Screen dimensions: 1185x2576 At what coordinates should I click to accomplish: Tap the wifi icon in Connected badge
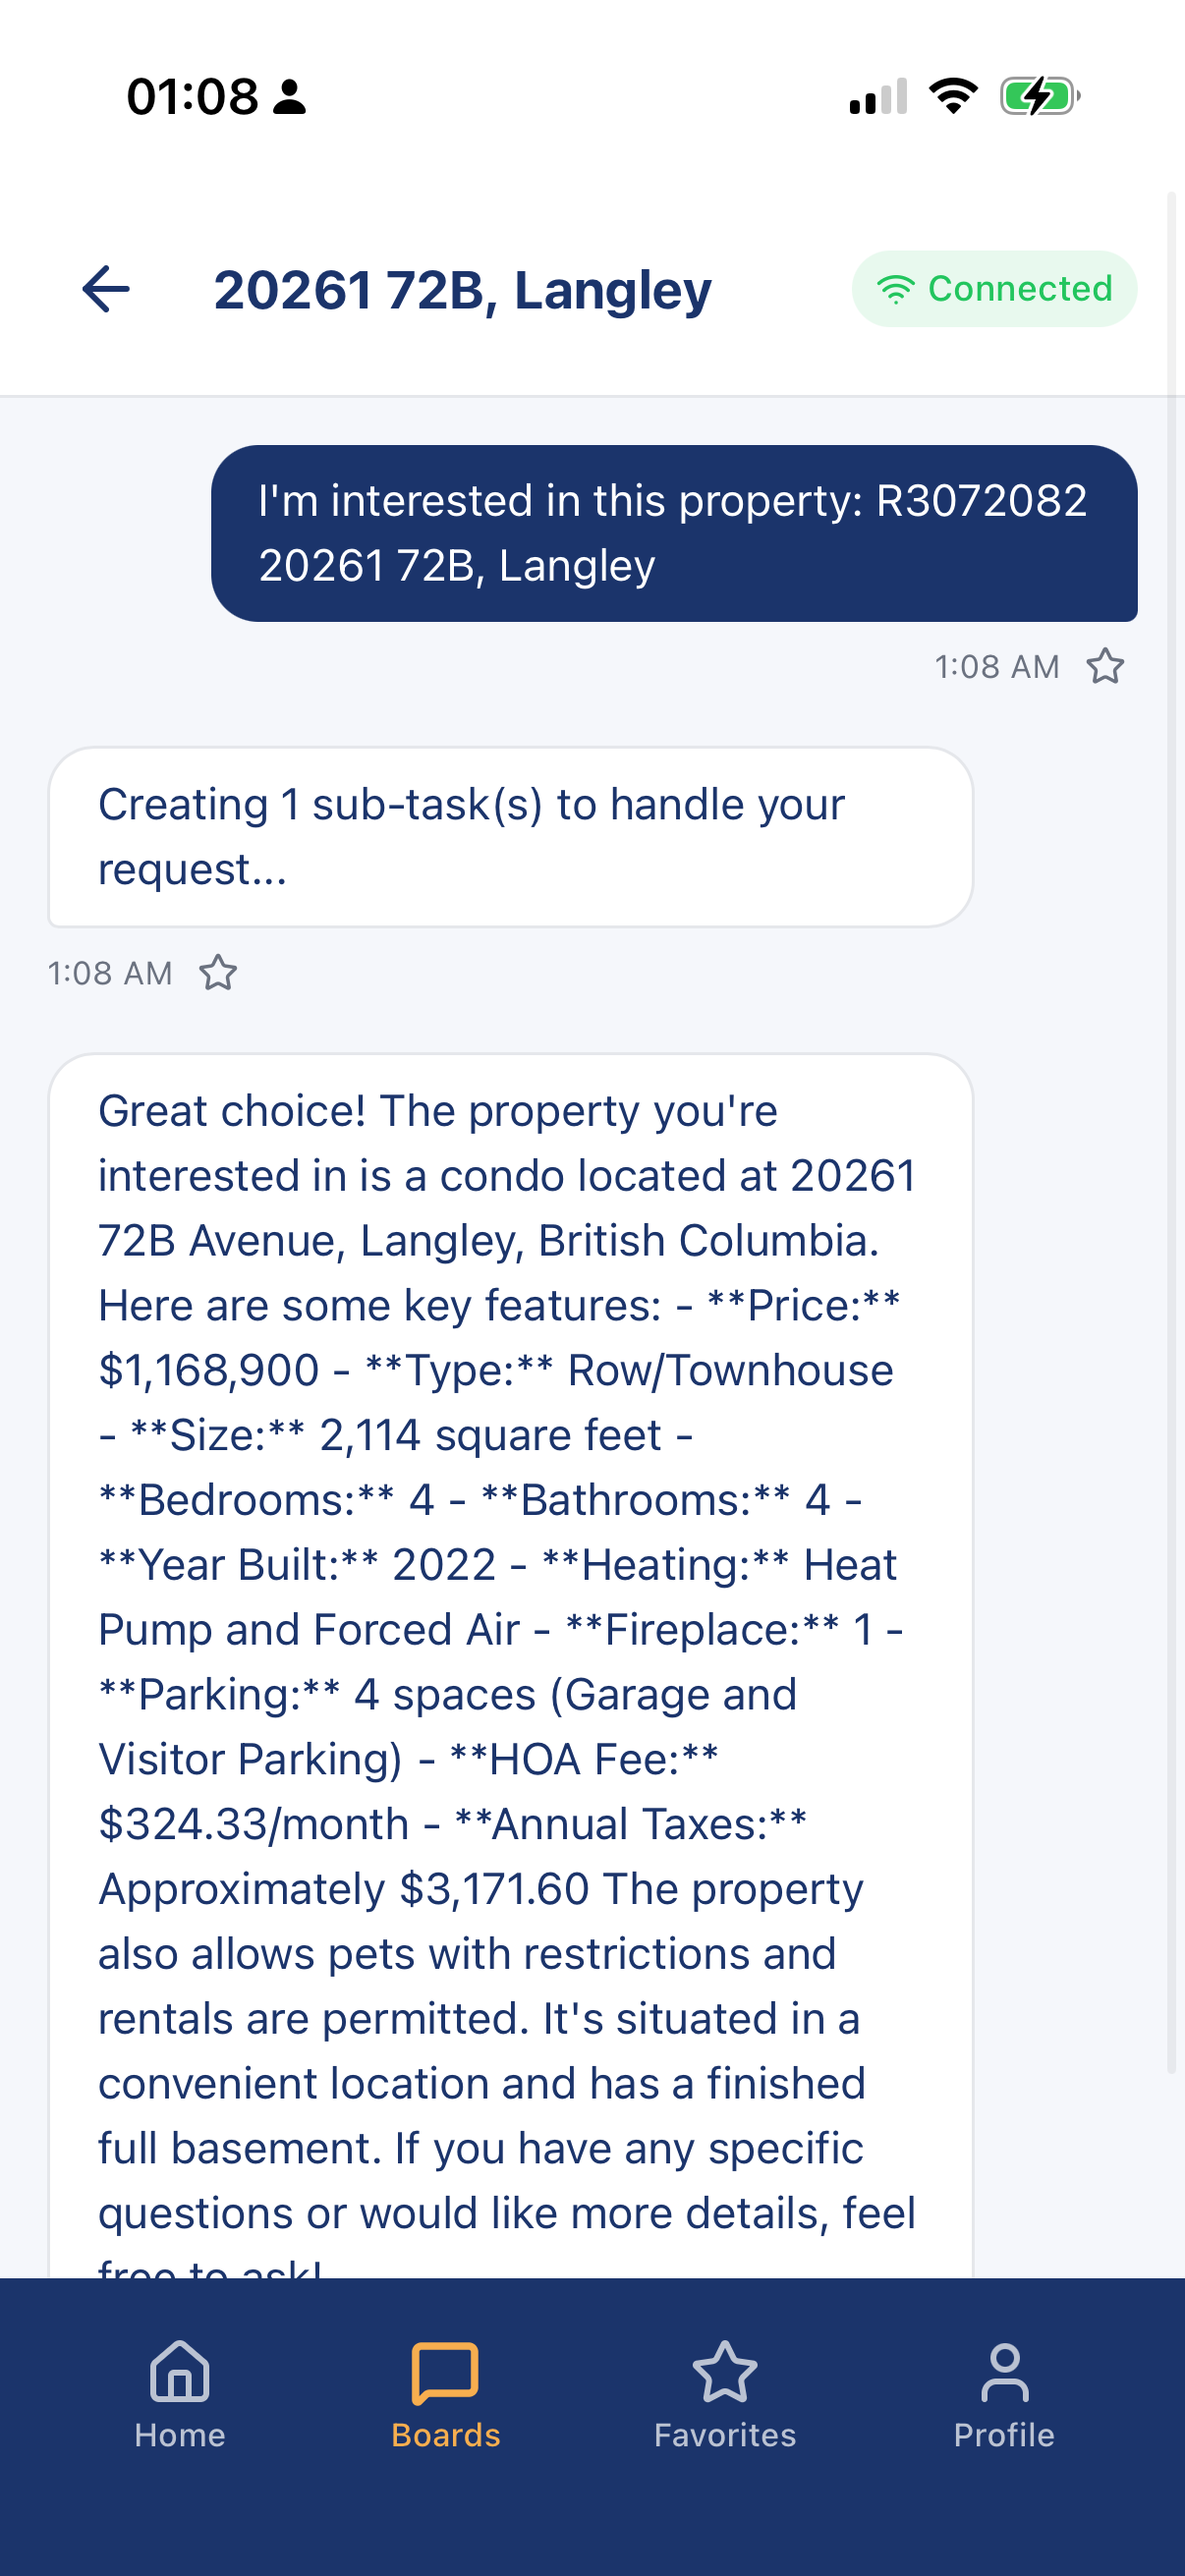896,290
